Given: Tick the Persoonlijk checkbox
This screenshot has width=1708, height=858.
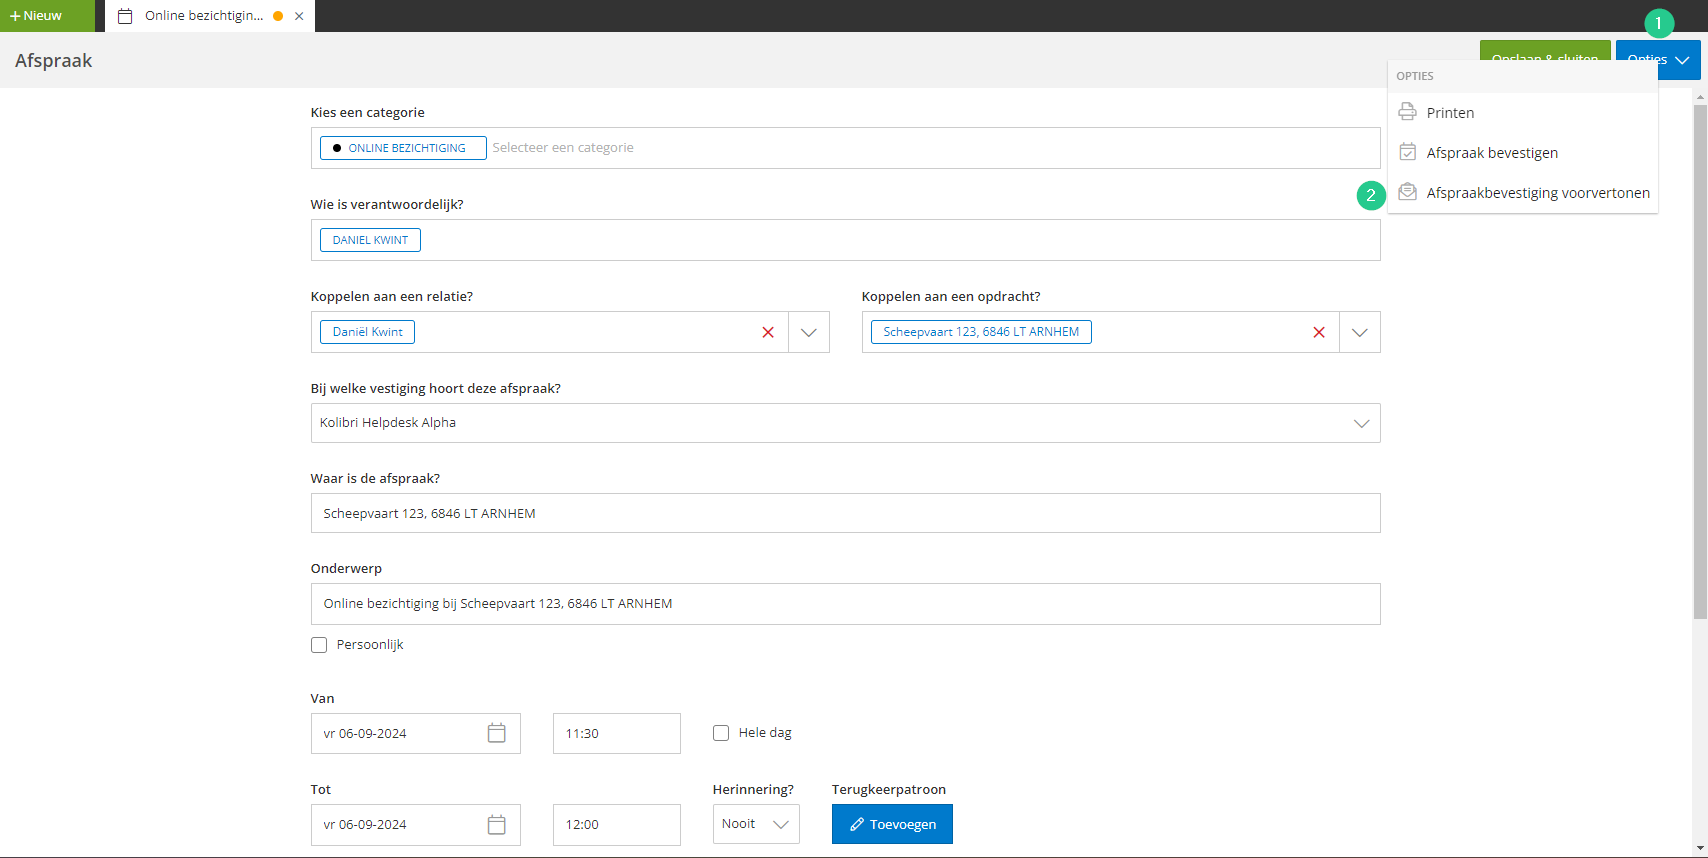Looking at the screenshot, I should pyautogui.click(x=319, y=645).
